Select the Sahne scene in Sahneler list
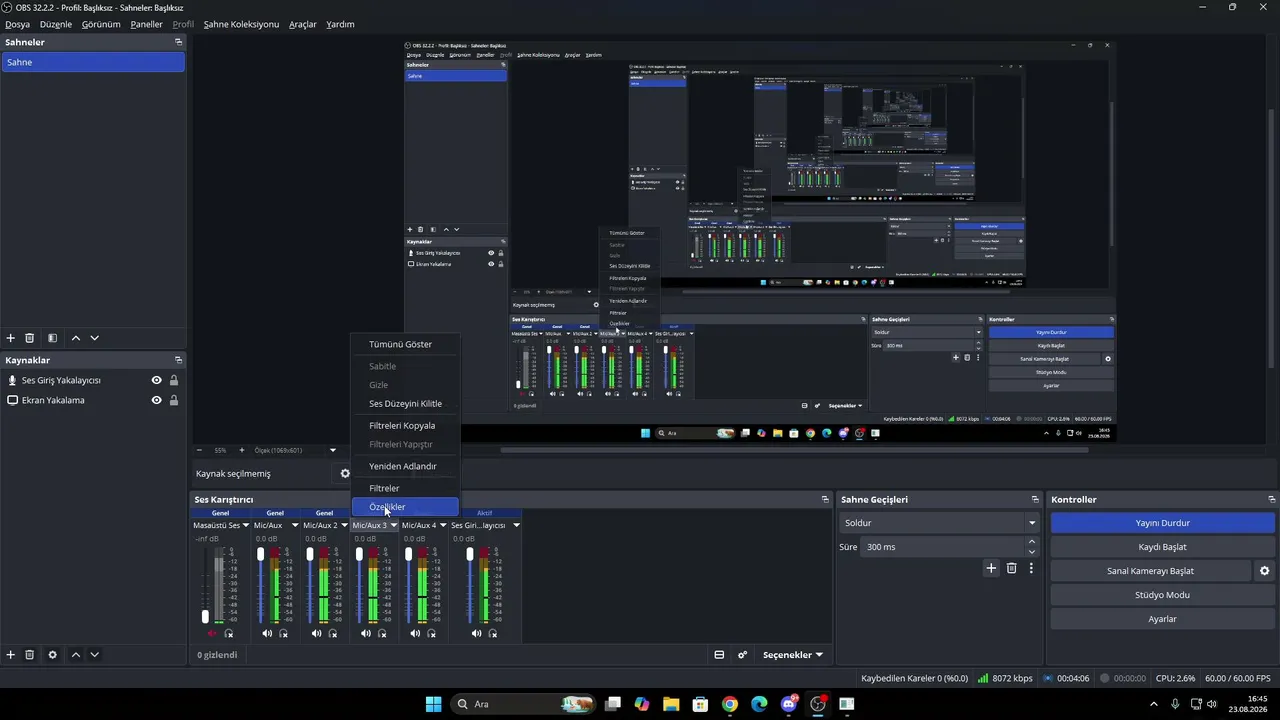Image resolution: width=1280 pixels, height=720 pixels. coord(93,62)
